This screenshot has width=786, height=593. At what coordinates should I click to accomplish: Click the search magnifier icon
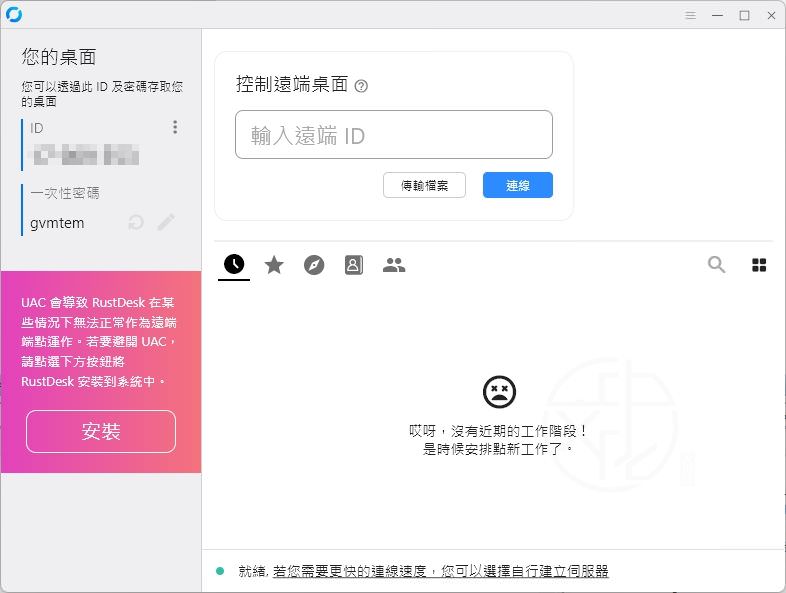(716, 264)
